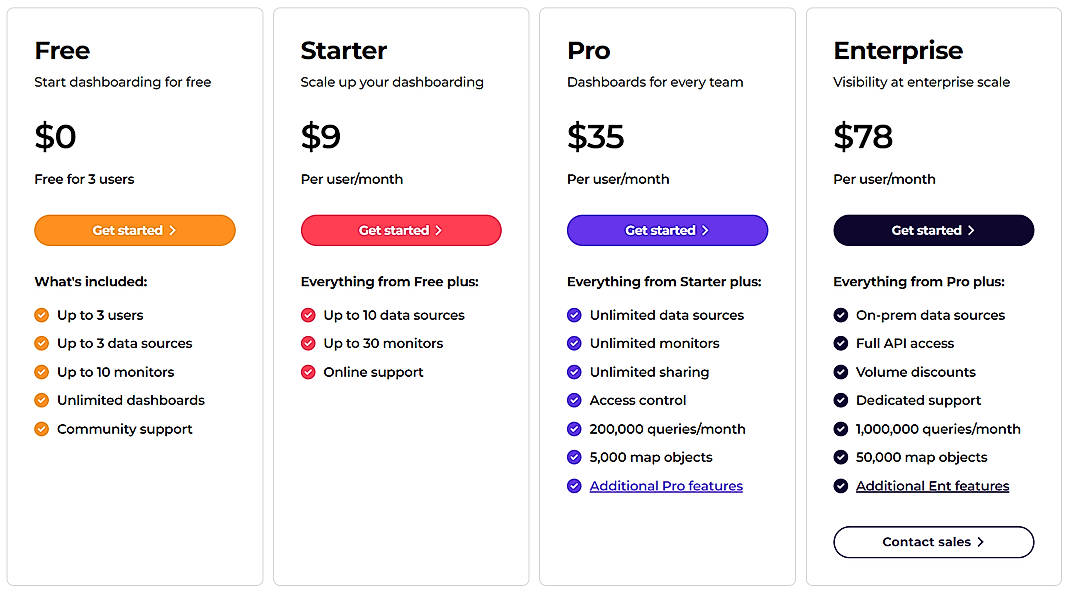1070x592 pixels.
Task: Select the checkmark beside Access control
Action: (574, 400)
